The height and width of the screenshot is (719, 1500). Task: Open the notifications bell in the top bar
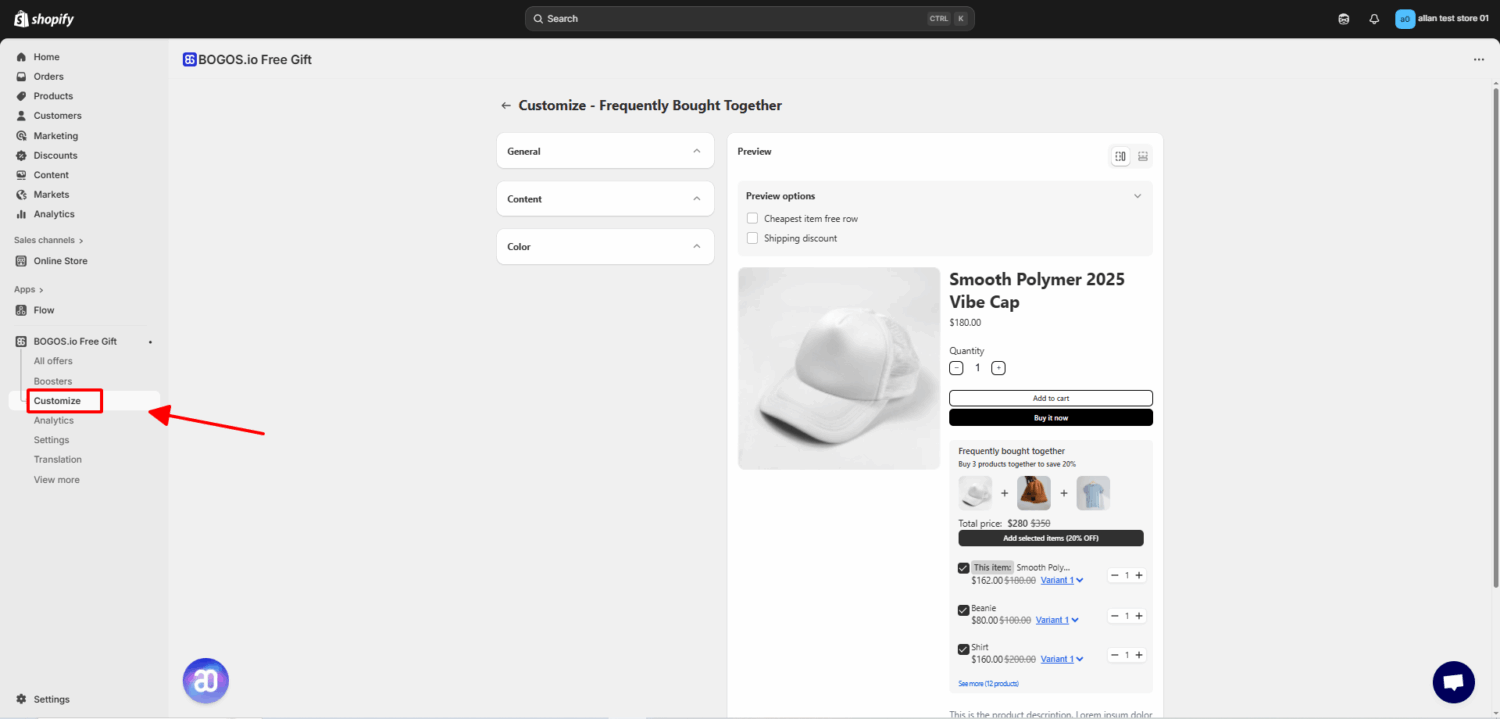[1373, 18]
